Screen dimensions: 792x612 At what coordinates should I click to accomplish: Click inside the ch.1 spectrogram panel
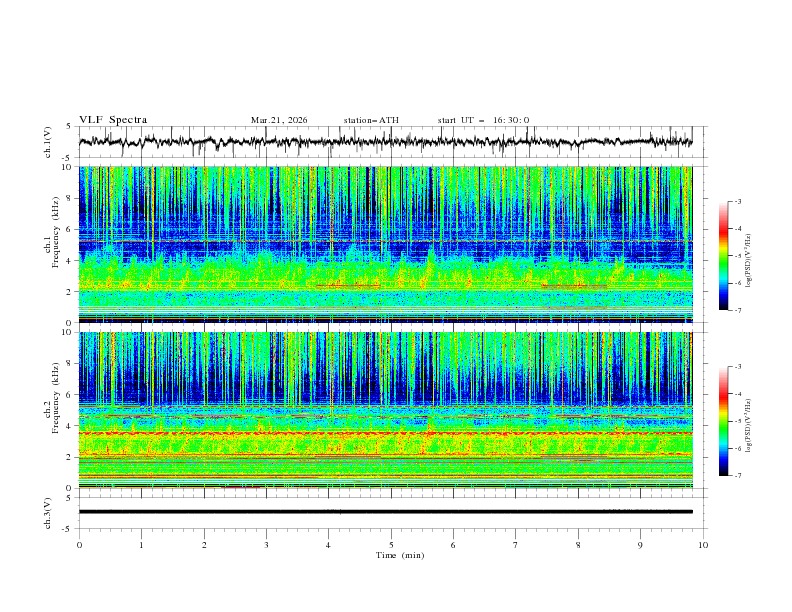point(385,244)
